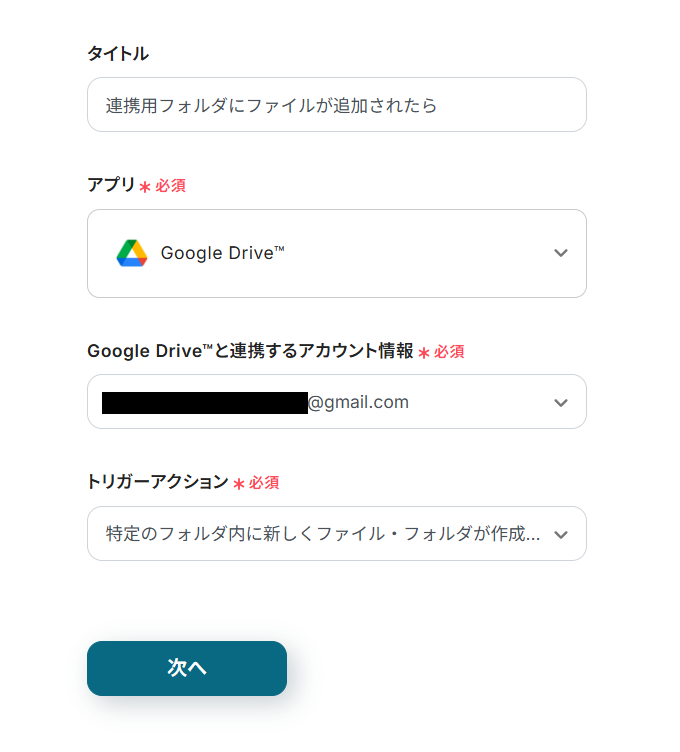Click the タイトル field label
680x752 pixels.
[118, 54]
